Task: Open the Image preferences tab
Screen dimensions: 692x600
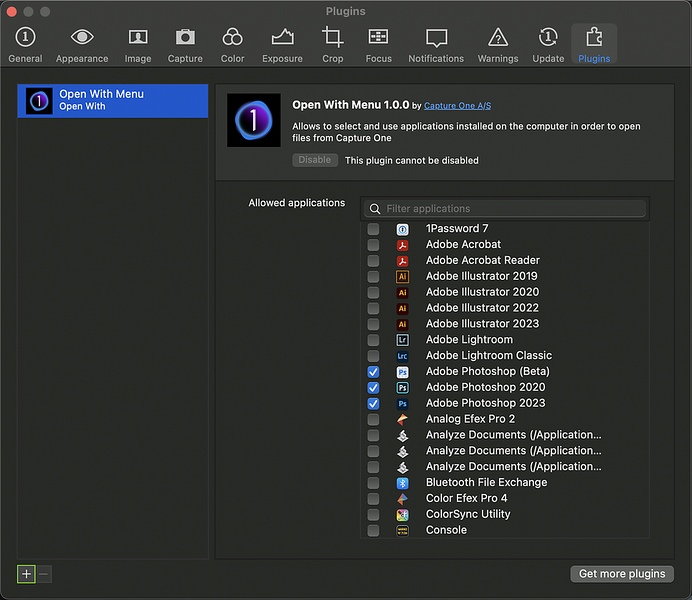Action: coord(138,45)
